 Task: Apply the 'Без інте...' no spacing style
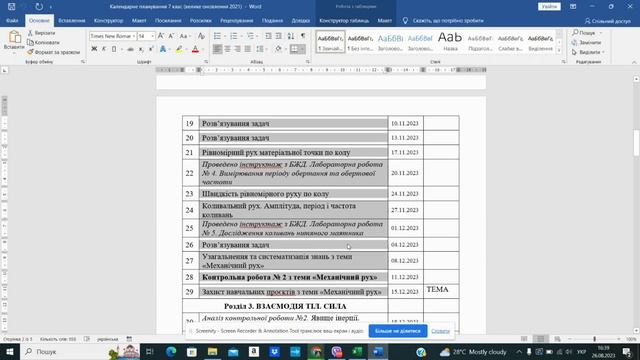(360, 41)
